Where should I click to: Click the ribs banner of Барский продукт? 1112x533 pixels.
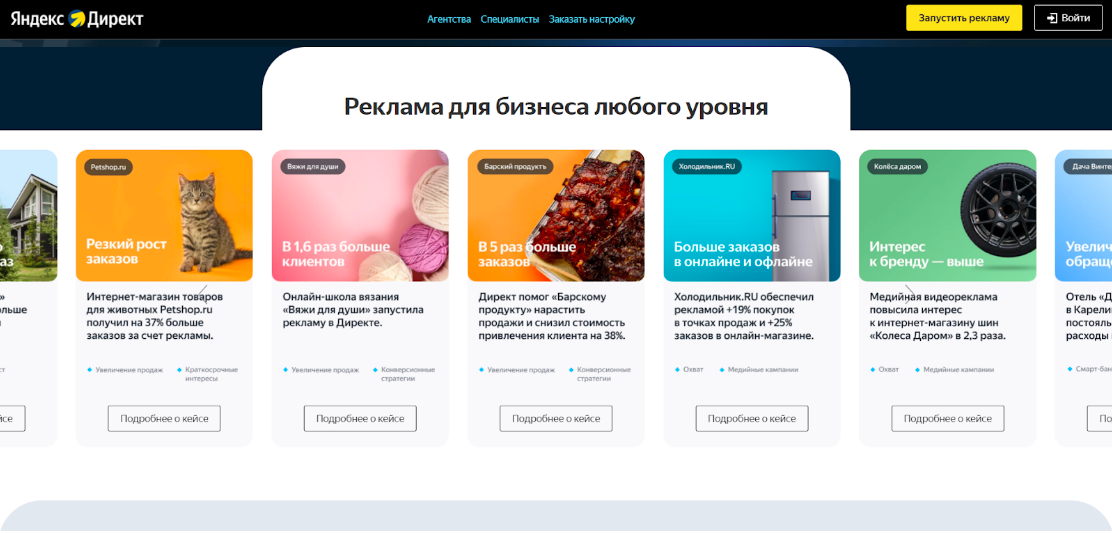click(x=556, y=215)
